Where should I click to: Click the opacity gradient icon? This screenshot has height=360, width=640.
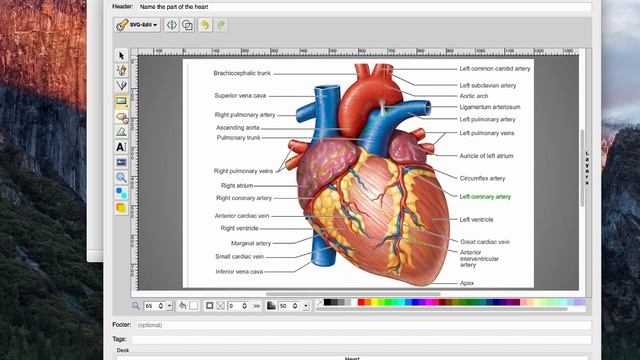[271, 306]
